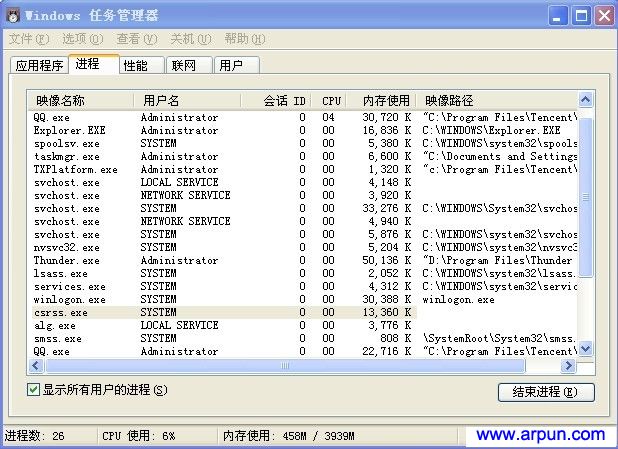Select the taskmgr.exe process

(303, 156)
